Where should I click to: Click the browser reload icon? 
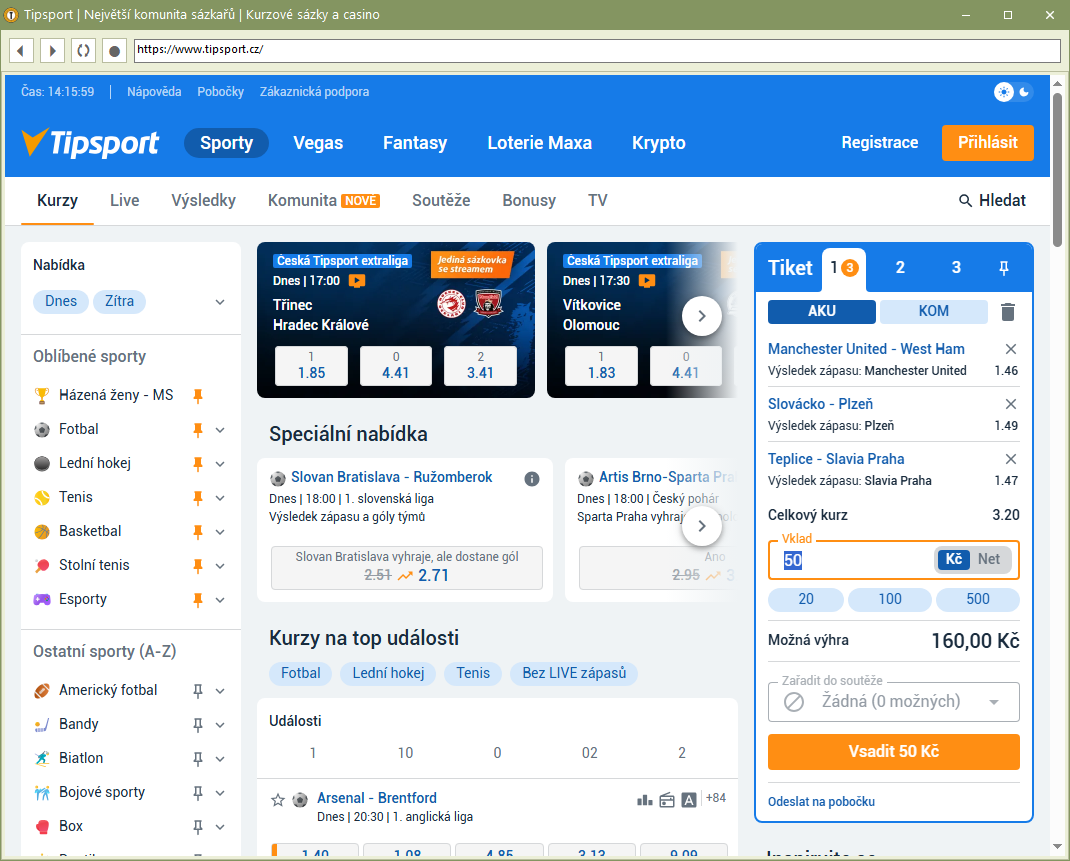(x=84, y=50)
